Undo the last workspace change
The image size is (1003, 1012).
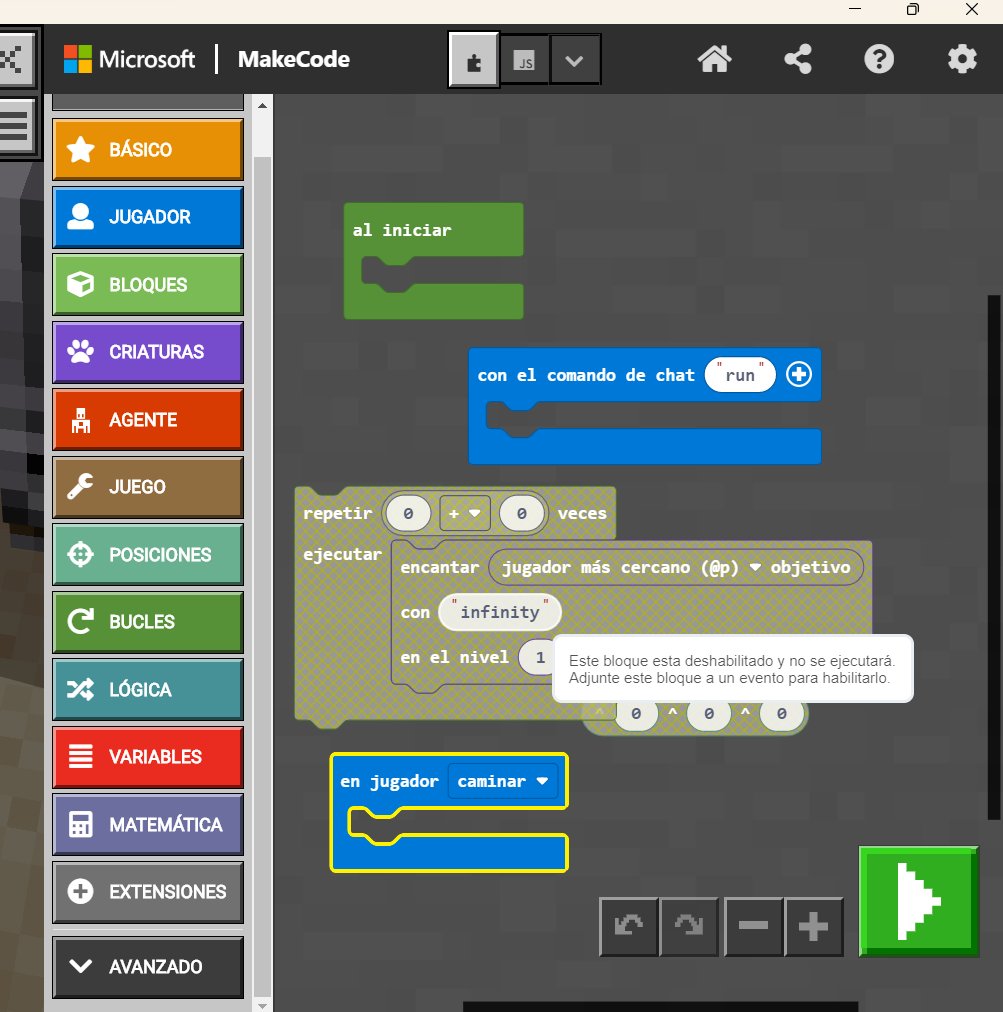[629, 927]
